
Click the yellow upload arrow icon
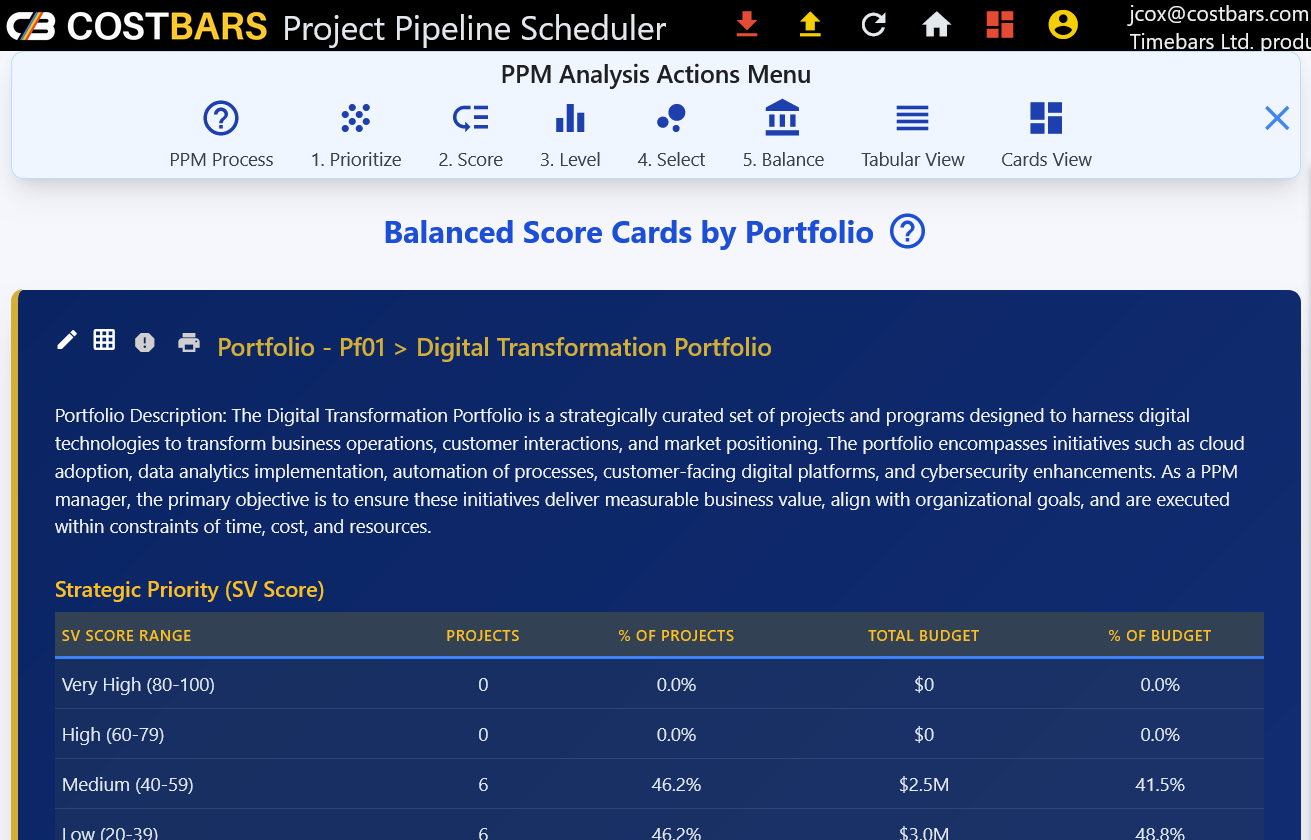coord(810,24)
